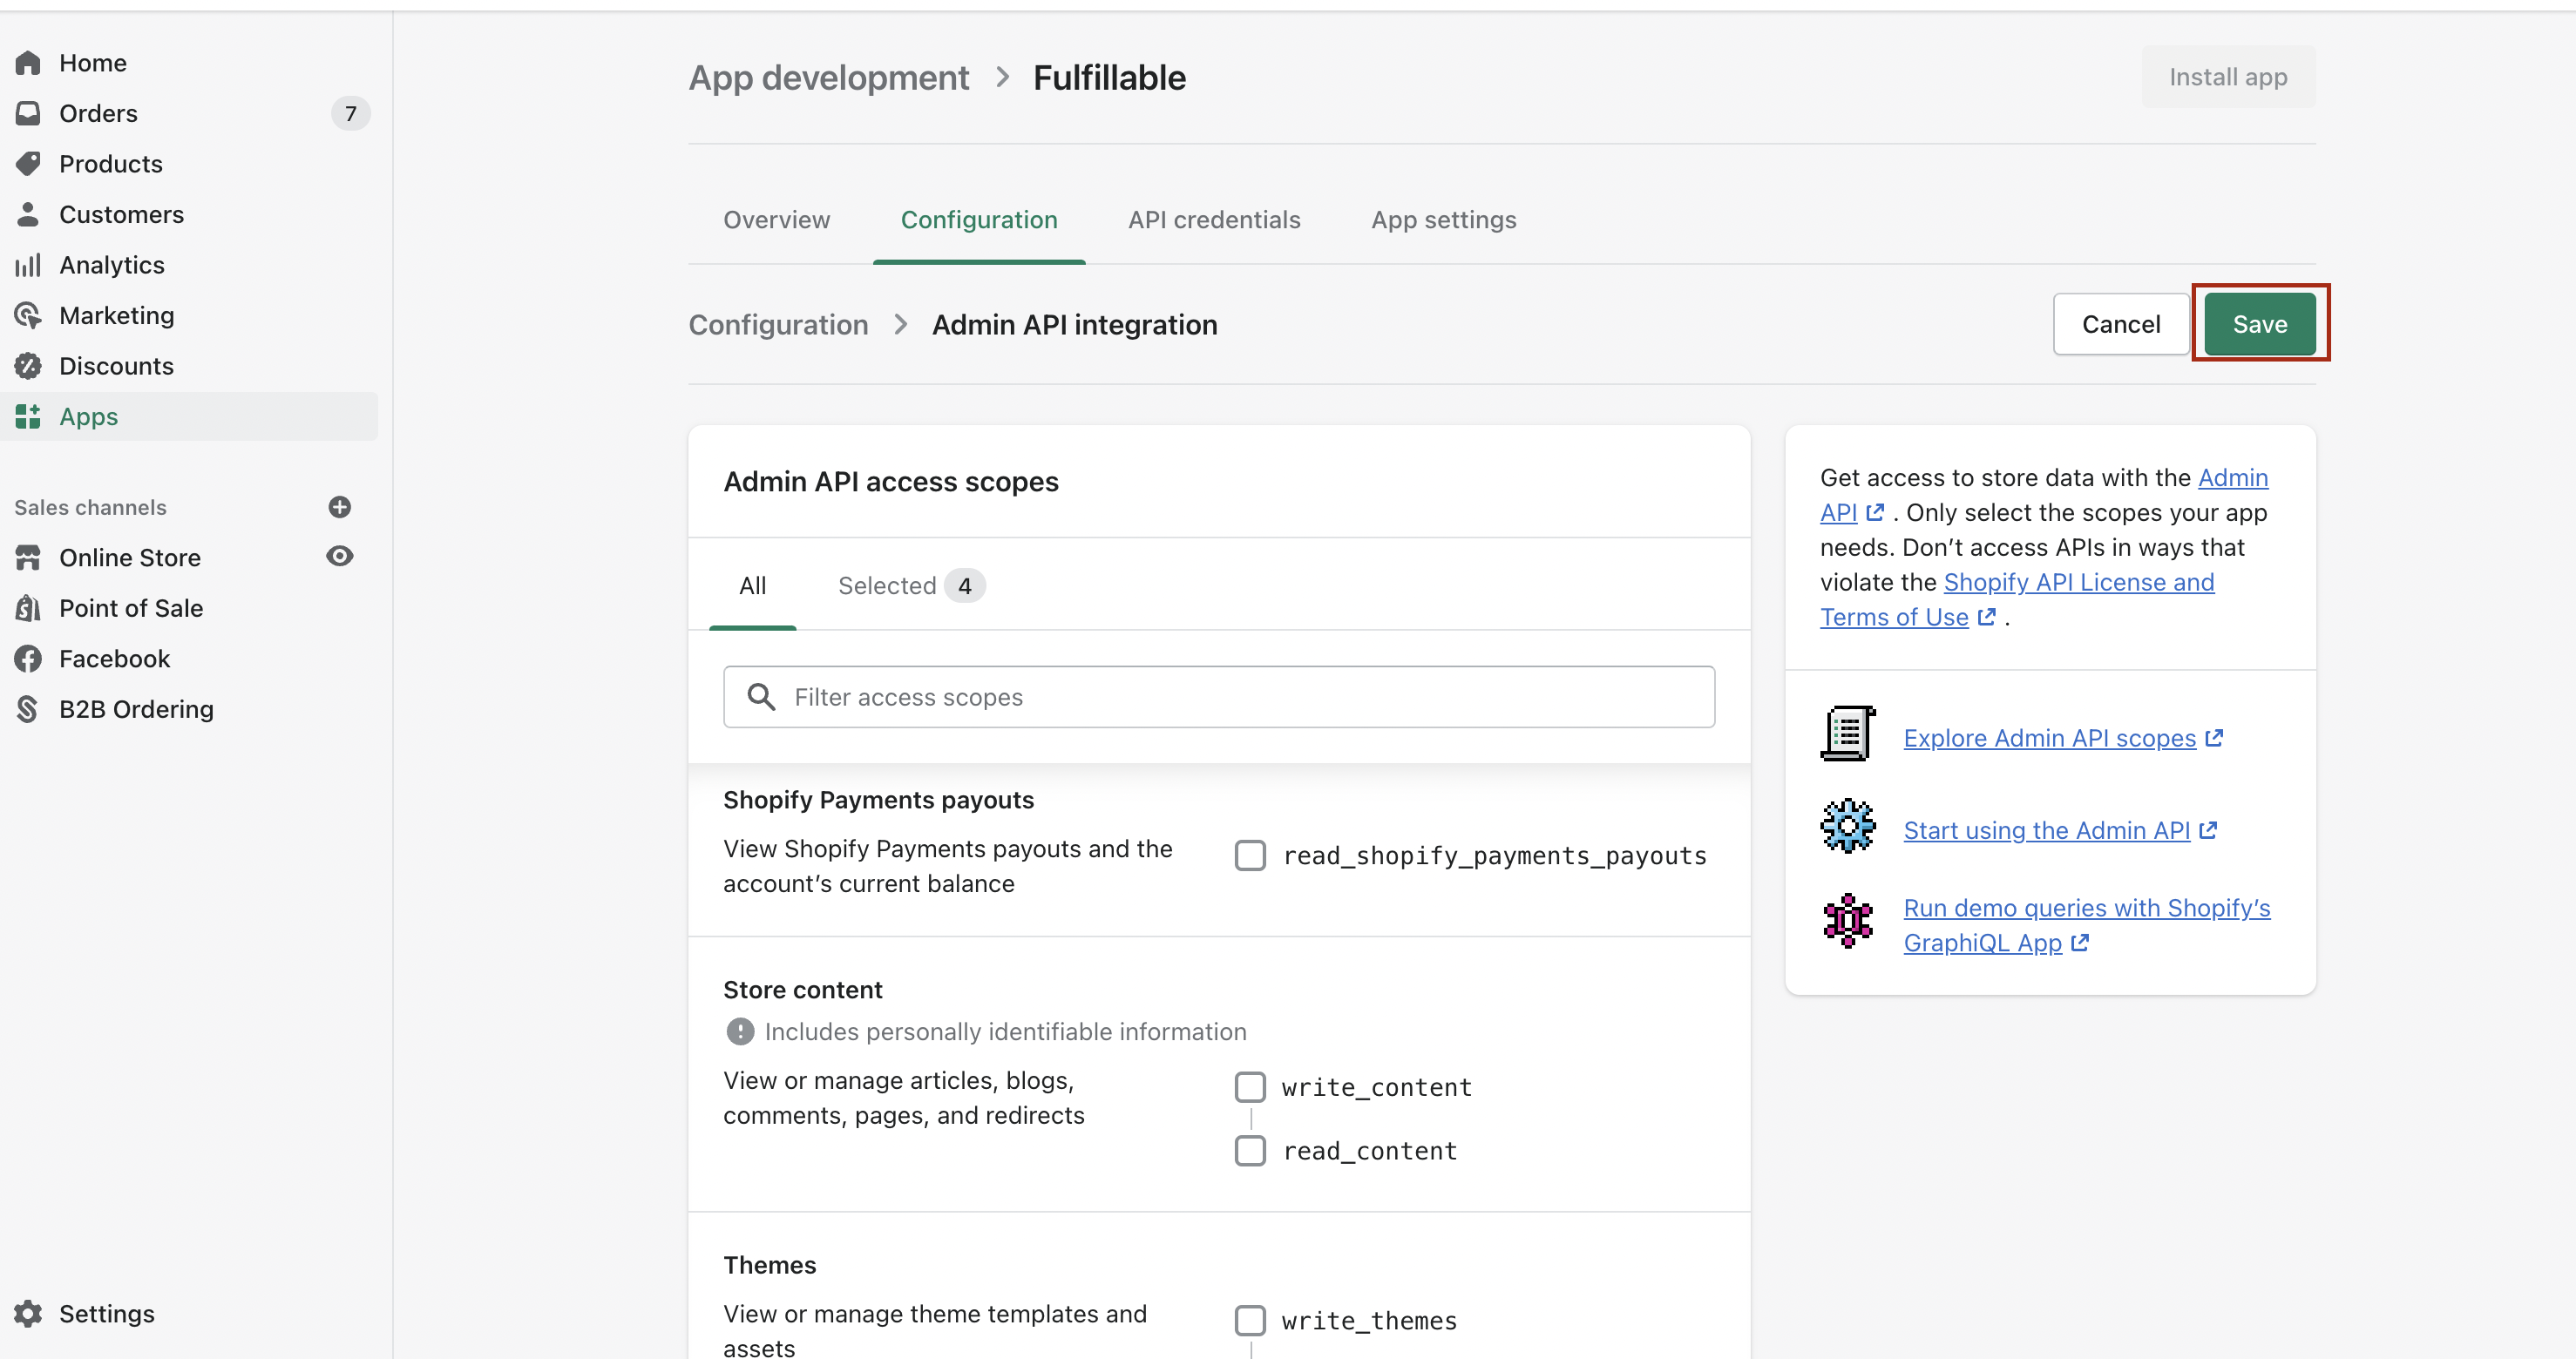Viewport: 2576px width, 1359px height.
Task: Click the pink GraphiQL demo icon
Action: [x=1848, y=920]
